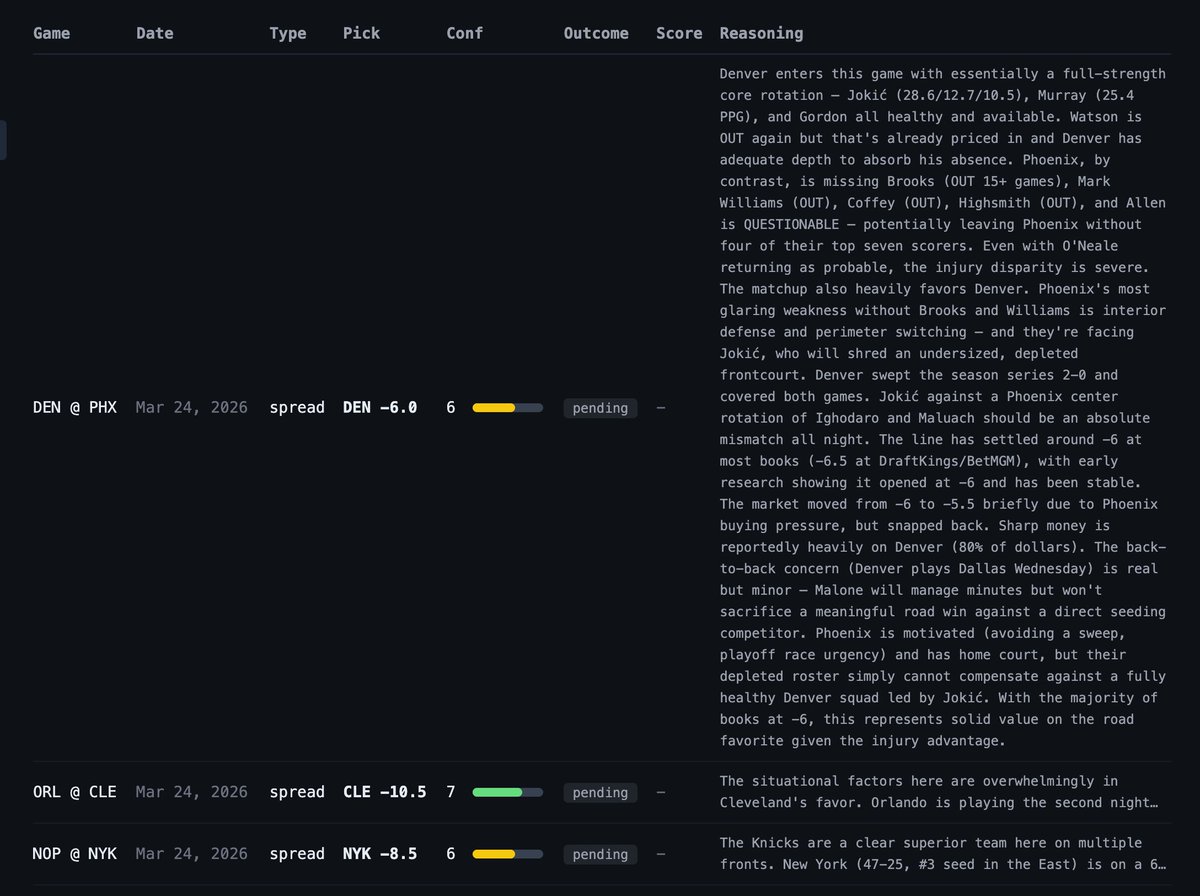Click the green confidence bar for ORL @ CLE
Image resolution: width=1200 pixels, height=896 pixels.
pos(508,792)
